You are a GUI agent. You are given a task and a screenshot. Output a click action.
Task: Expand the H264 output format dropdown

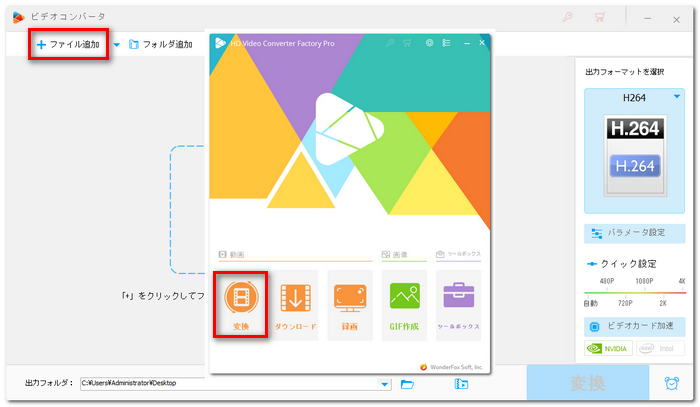[x=677, y=97]
